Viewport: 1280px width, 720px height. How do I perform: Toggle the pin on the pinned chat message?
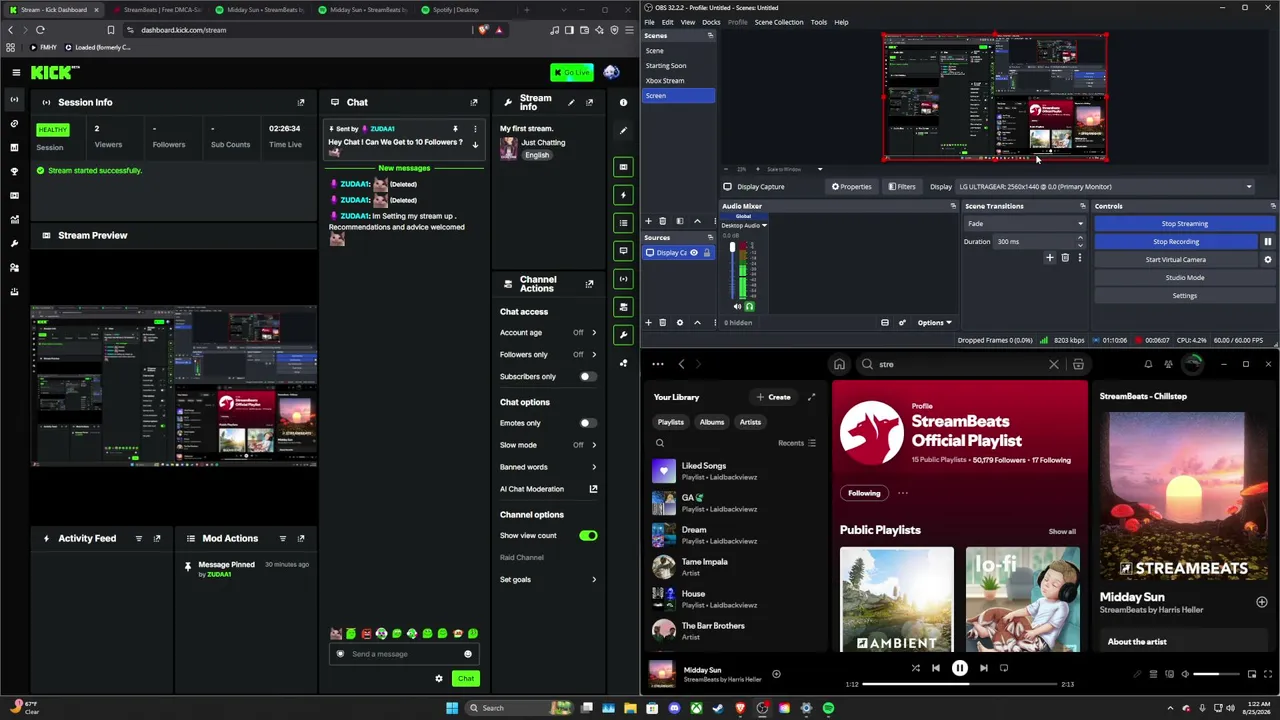(x=455, y=129)
